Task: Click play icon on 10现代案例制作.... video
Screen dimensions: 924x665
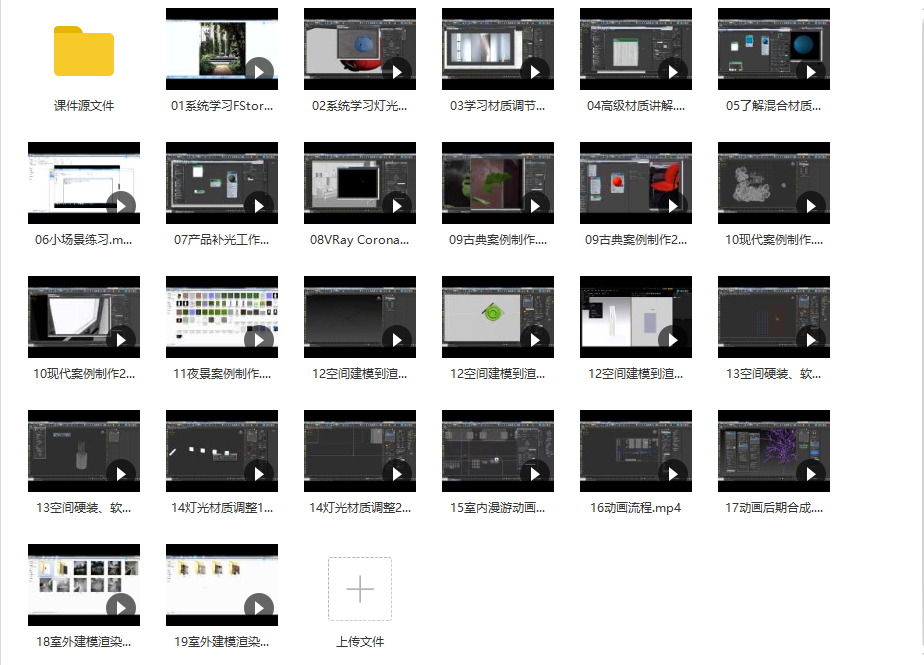Action: click(x=811, y=205)
